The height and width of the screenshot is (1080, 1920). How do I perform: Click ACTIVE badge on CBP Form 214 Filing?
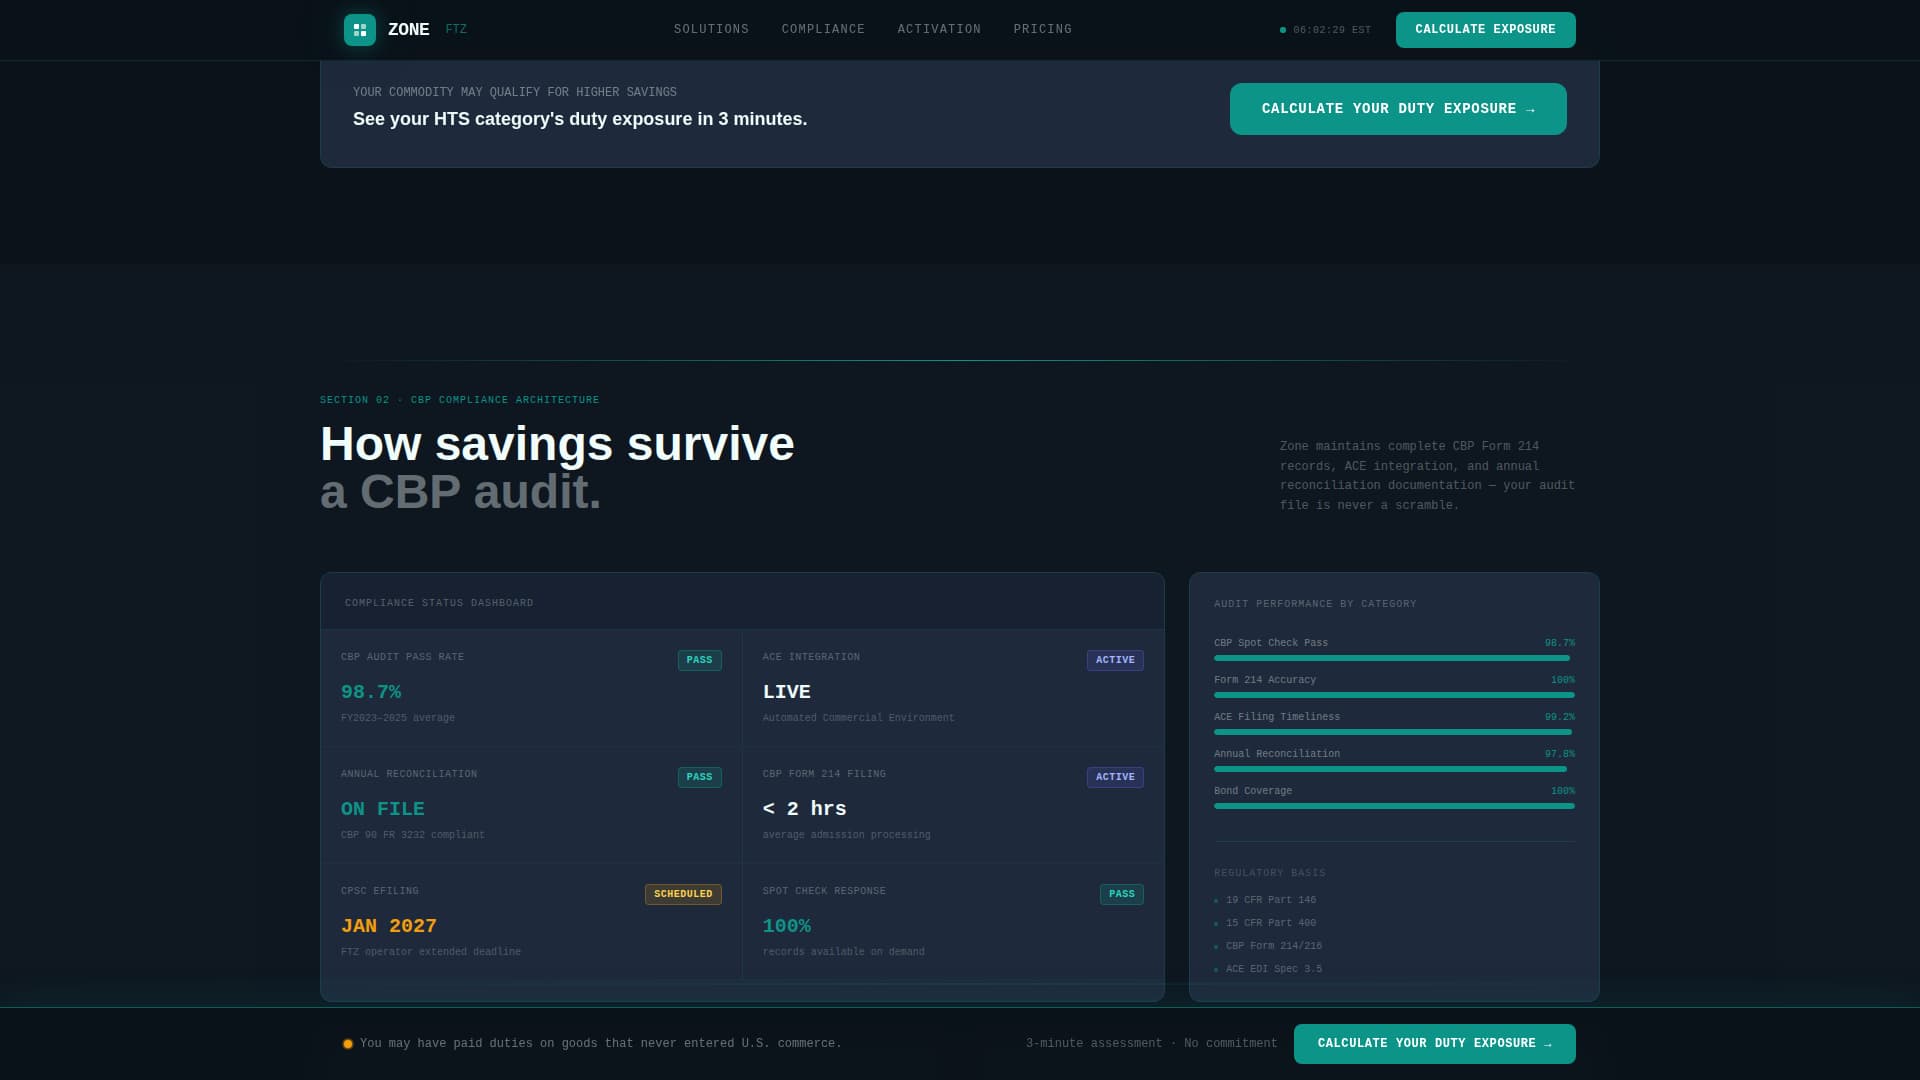(x=1115, y=778)
